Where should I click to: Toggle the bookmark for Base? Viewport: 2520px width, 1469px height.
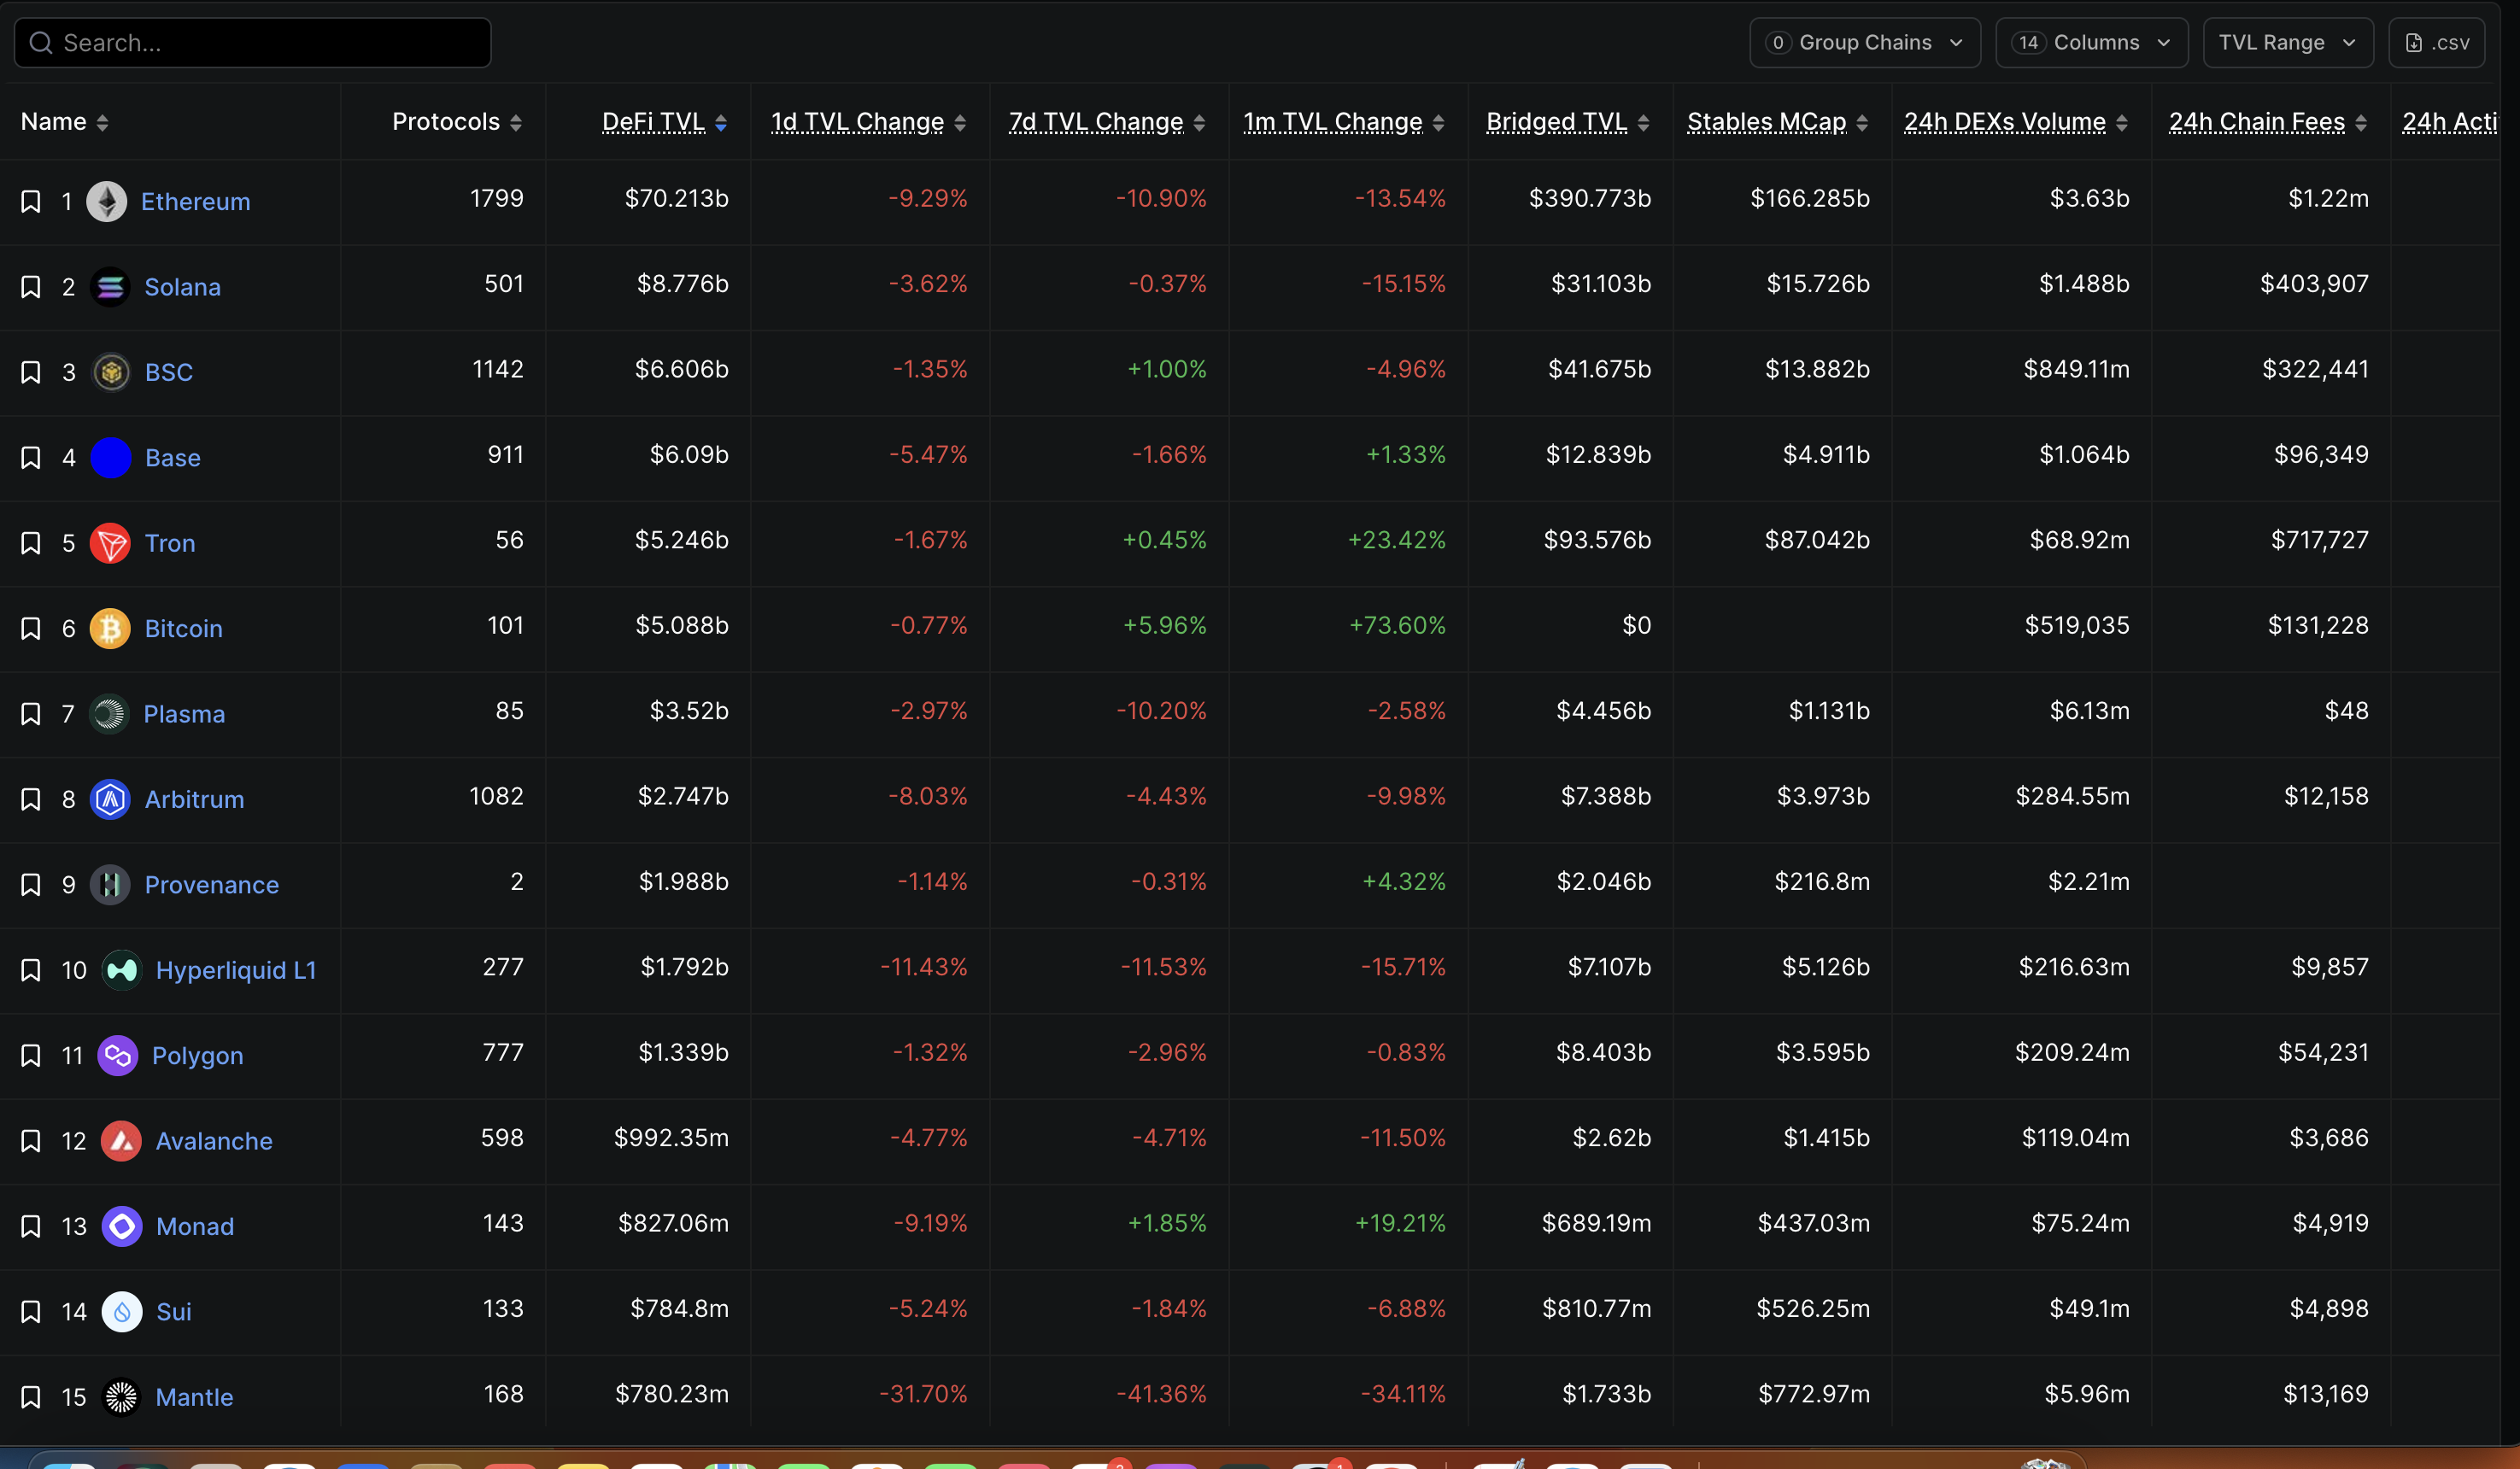pos(30,457)
